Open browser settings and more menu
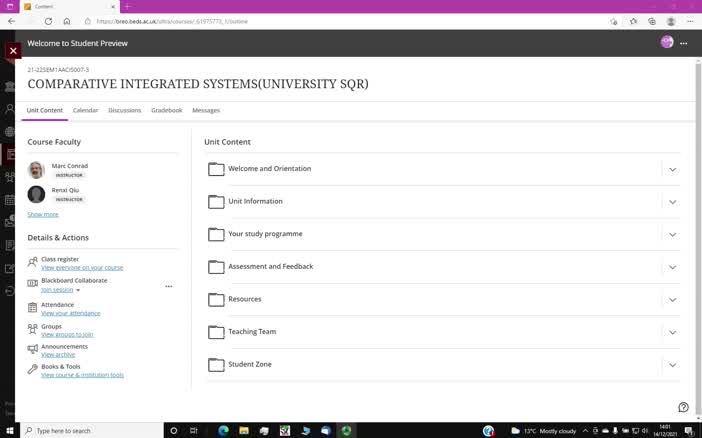Viewport: 702px width, 438px height. pyautogui.click(x=690, y=21)
